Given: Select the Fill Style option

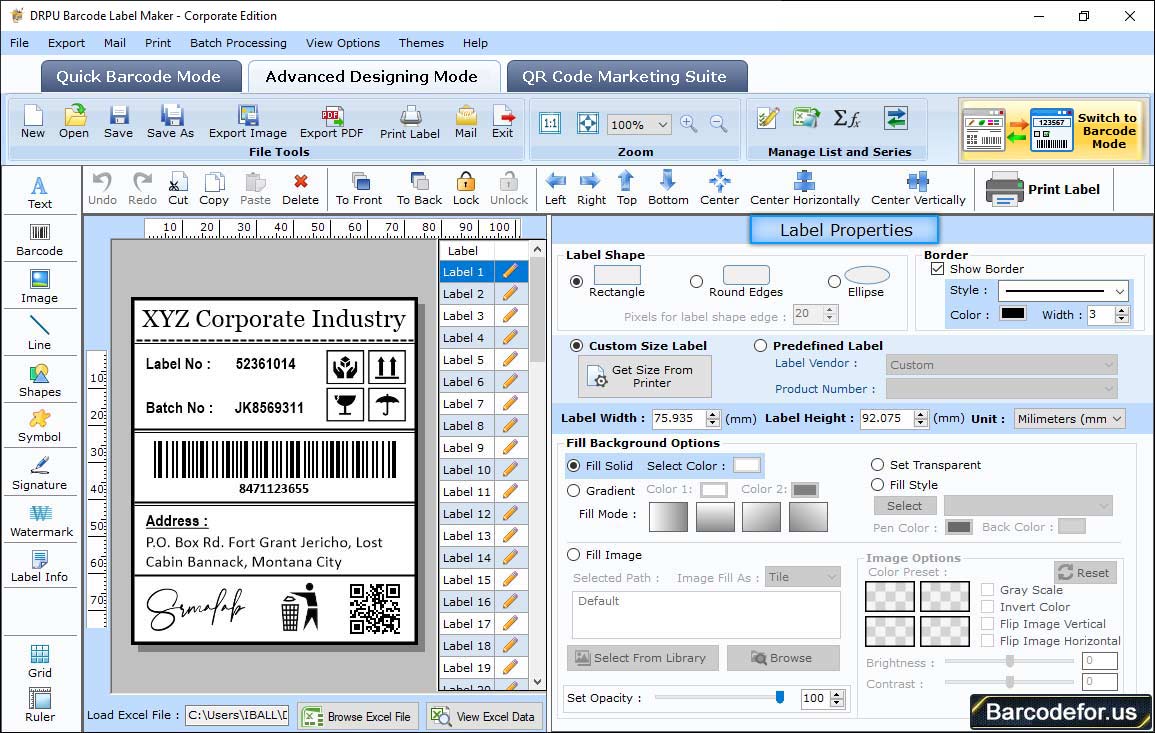Looking at the screenshot, I should [877, 485].
